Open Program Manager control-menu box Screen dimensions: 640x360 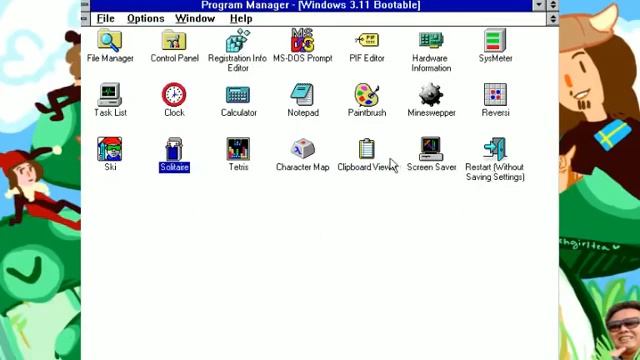click(x=85, y=5)
